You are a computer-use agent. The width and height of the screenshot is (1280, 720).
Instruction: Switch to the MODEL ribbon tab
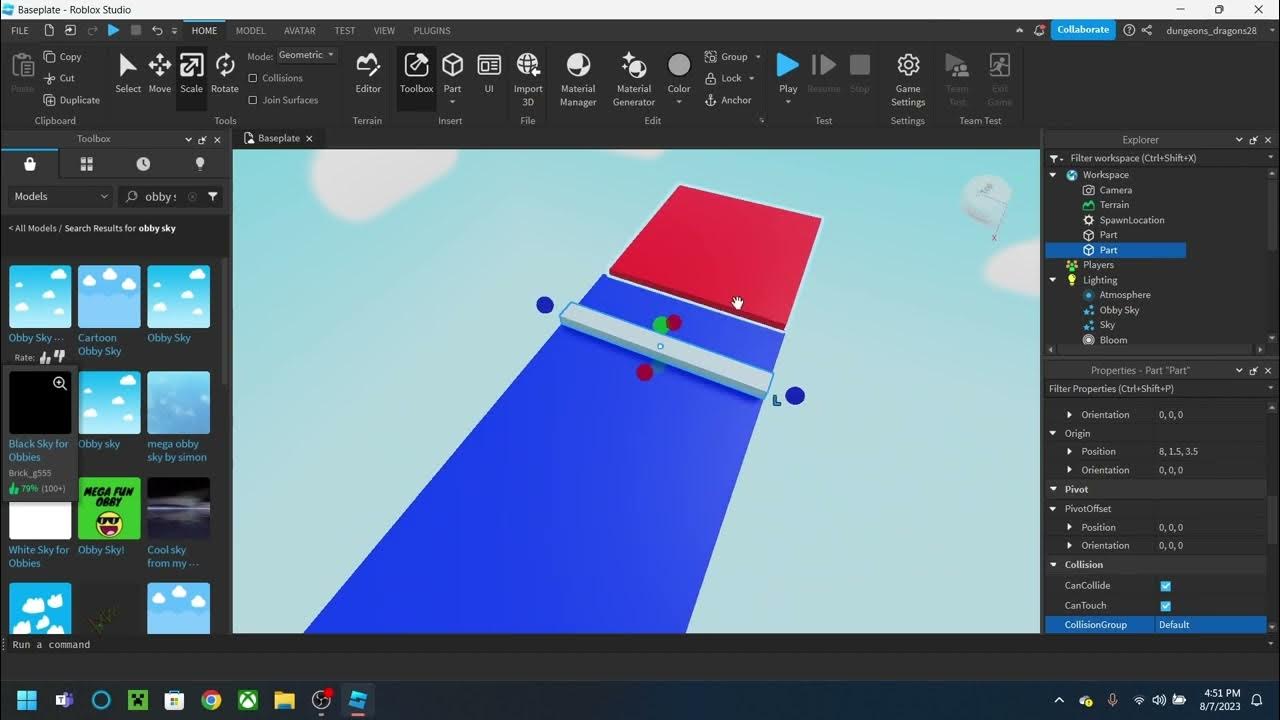[250, 31]
